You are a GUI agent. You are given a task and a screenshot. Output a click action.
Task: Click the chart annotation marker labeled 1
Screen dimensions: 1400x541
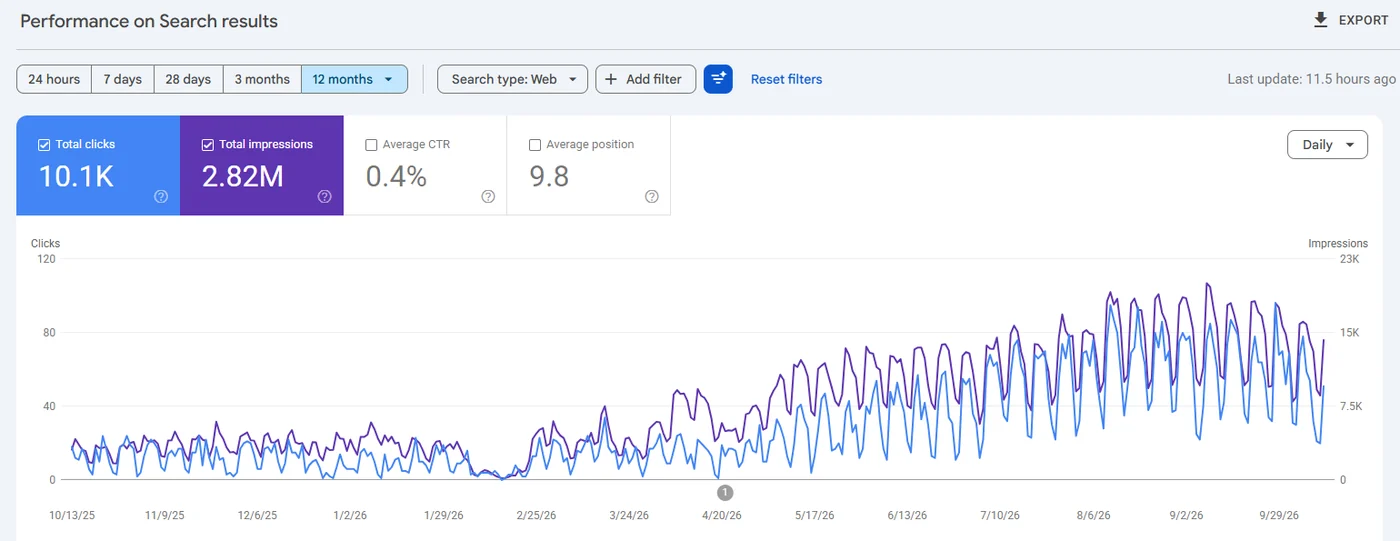pos(726,492)
